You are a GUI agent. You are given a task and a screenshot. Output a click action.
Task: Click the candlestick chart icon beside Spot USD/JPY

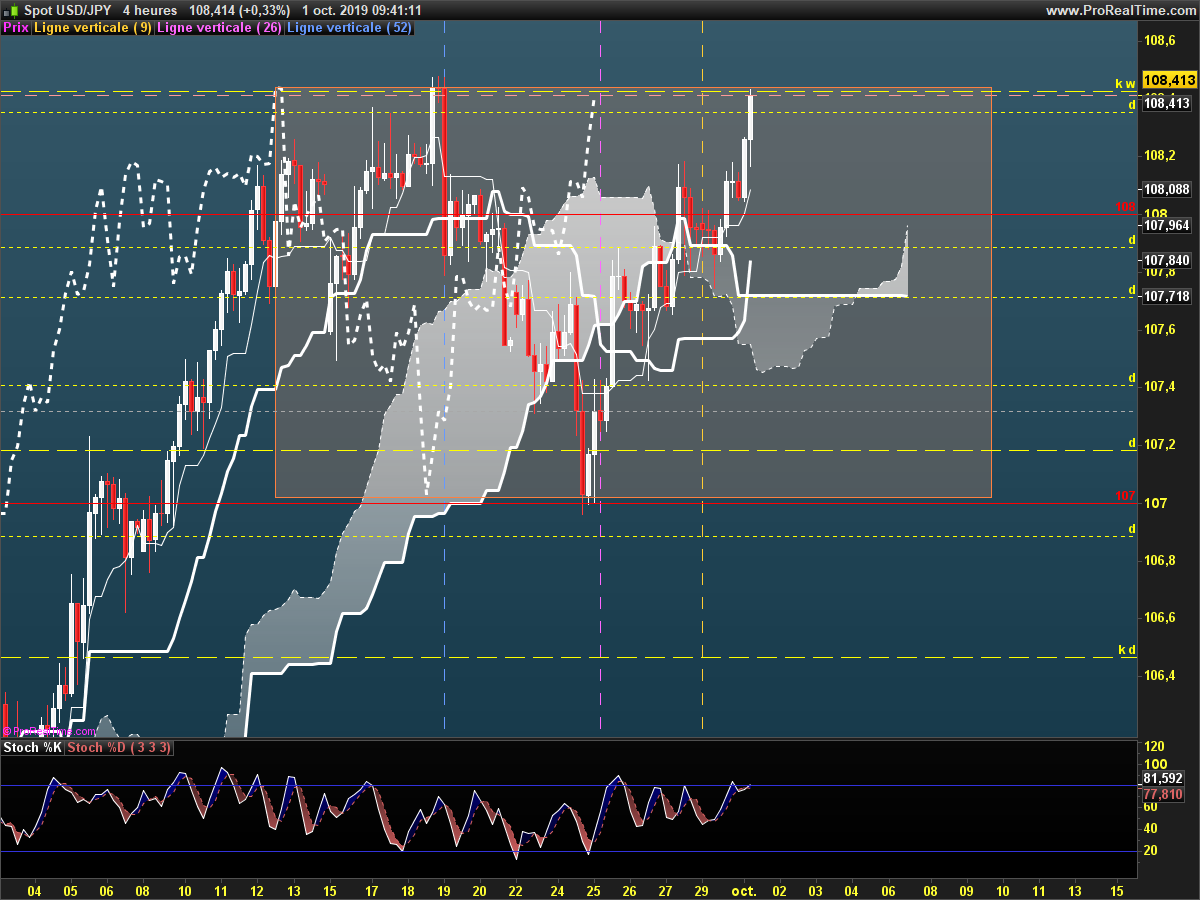[x=11, y=9]
